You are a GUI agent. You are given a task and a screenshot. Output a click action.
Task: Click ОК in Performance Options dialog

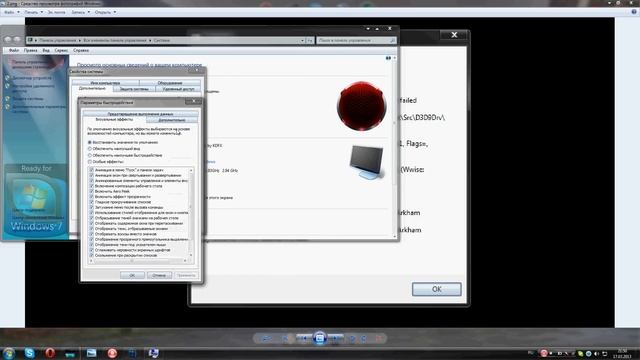[132, 275]
